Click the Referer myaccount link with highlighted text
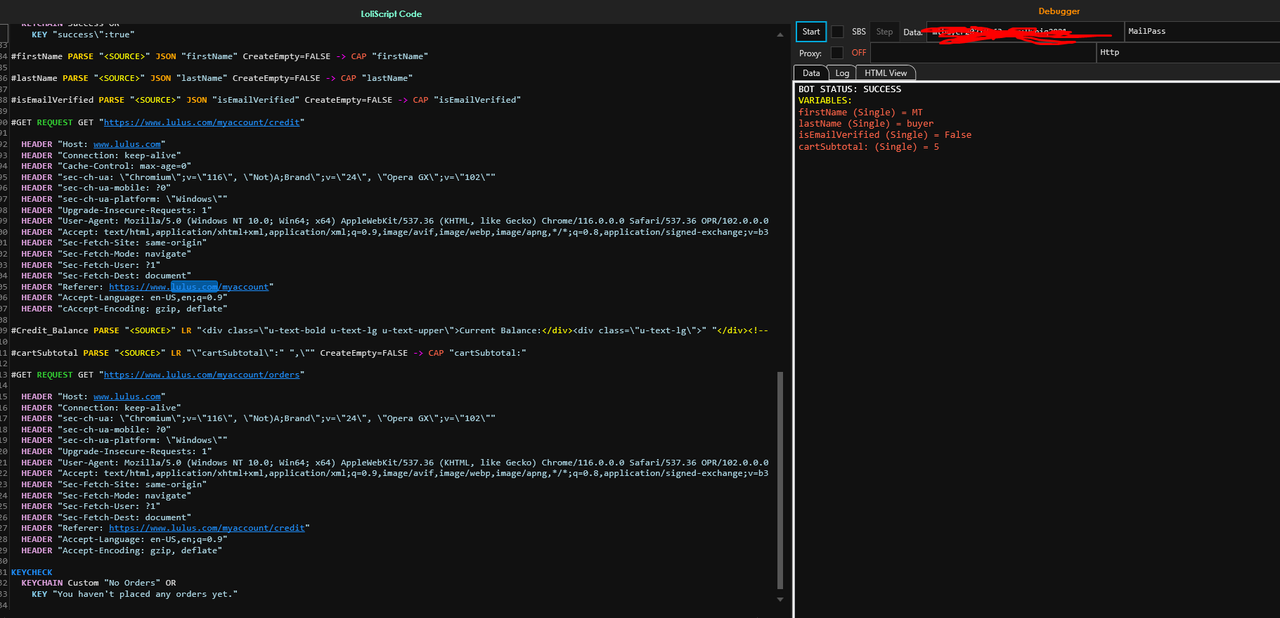1280x618 pixels. tap(188, 287)
